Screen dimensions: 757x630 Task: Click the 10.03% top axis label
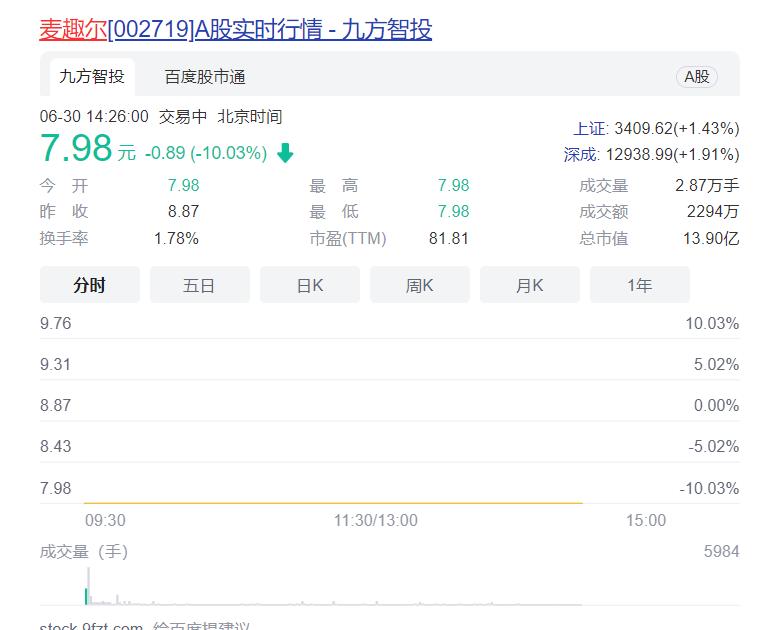(x=712, y=323)
